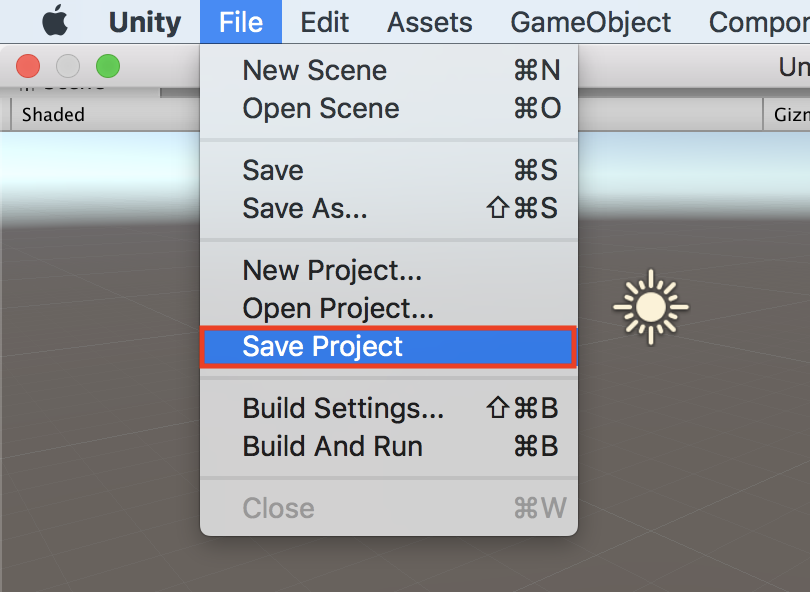Open the GameObject menu
This screenshot has width=810, height=592.
click(591, 22)
